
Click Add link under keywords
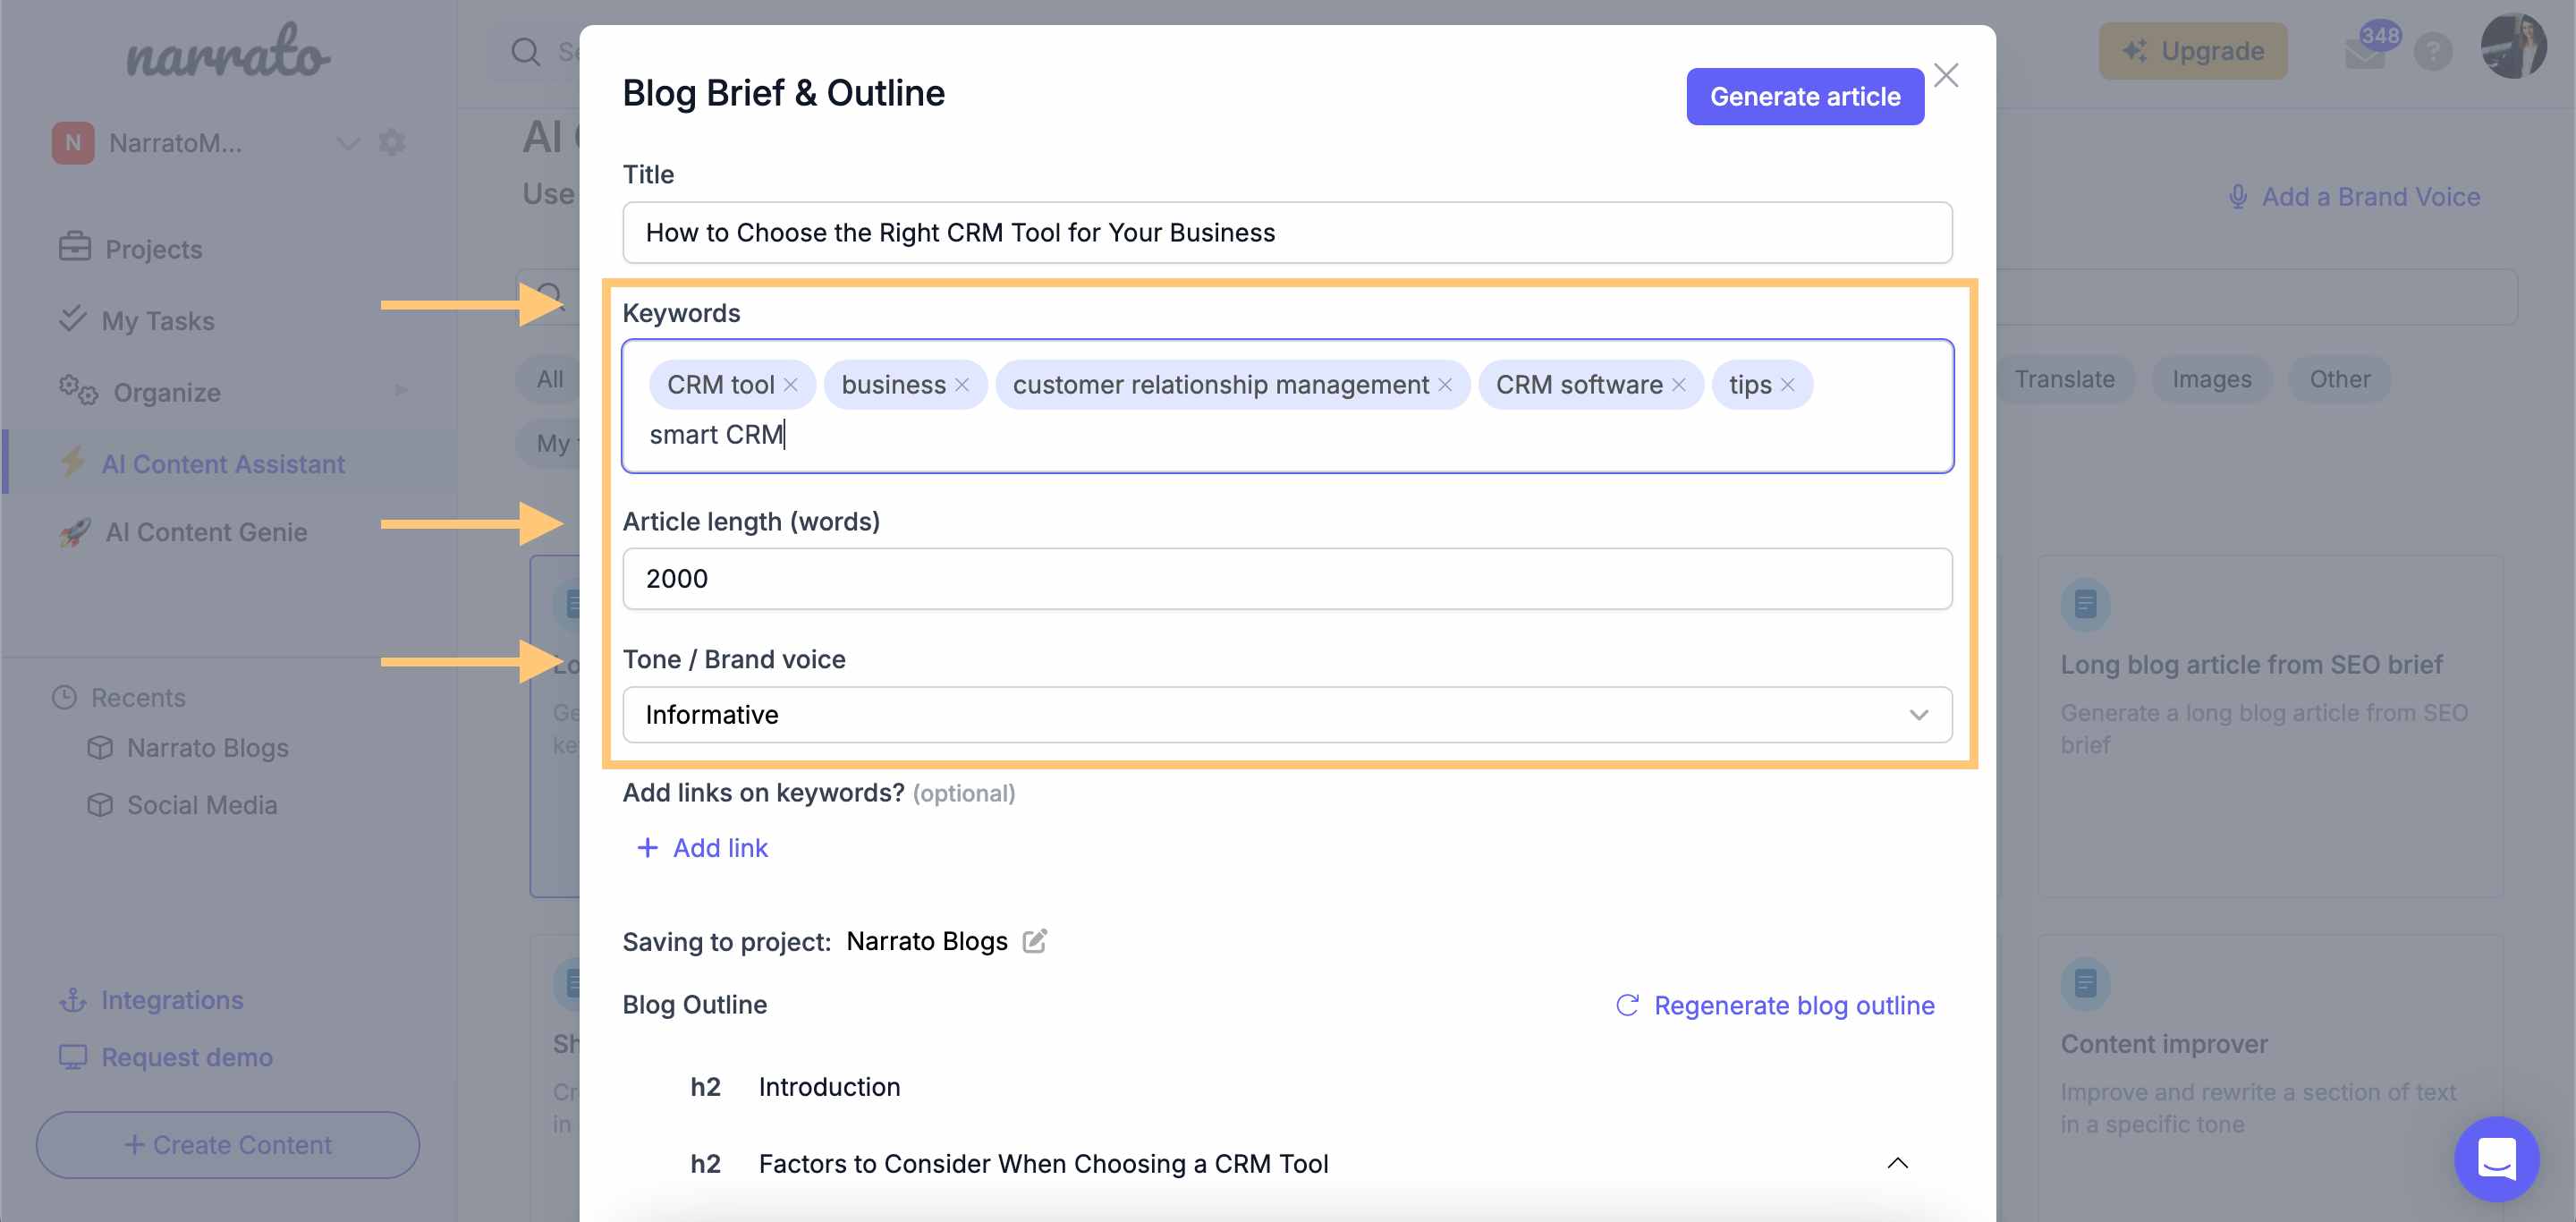click(702, 847)
